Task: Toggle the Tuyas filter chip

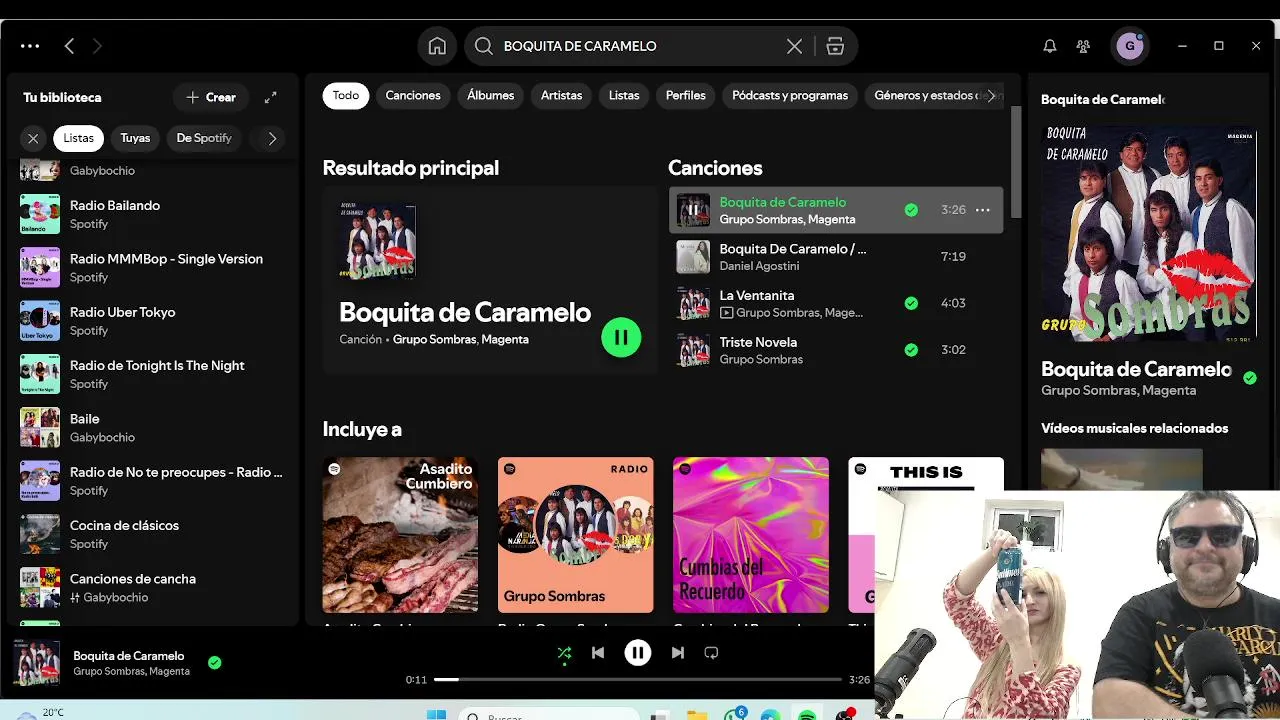Action: tap(135, 138)
